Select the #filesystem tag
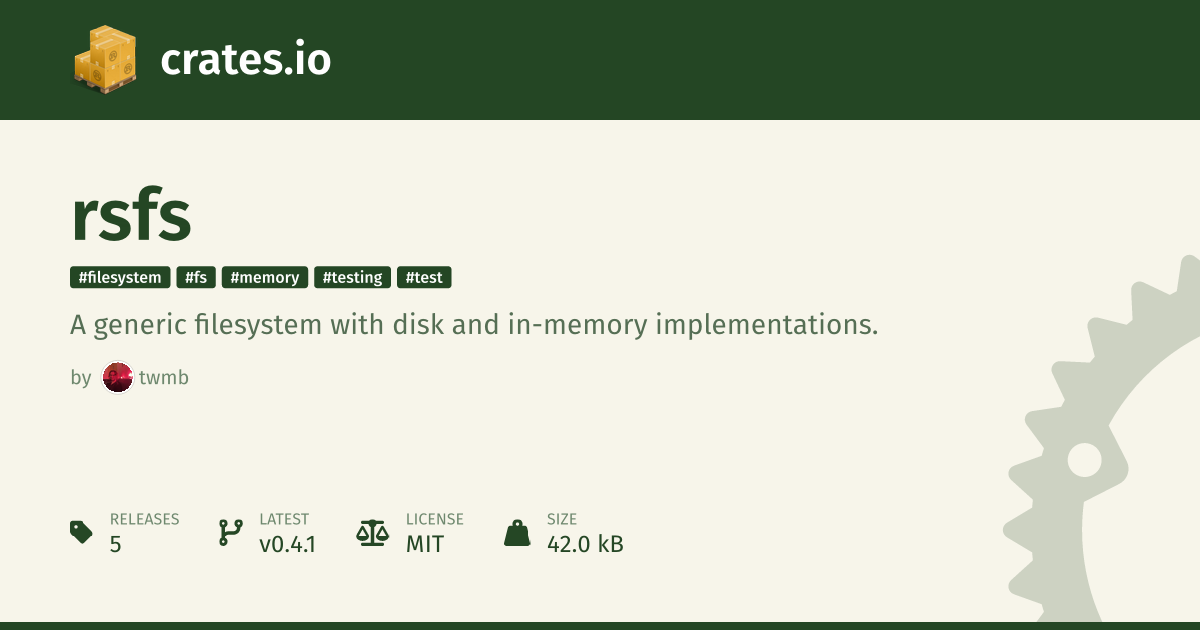The width and height of the screenshot is (1200, 630). pos(120,277)
